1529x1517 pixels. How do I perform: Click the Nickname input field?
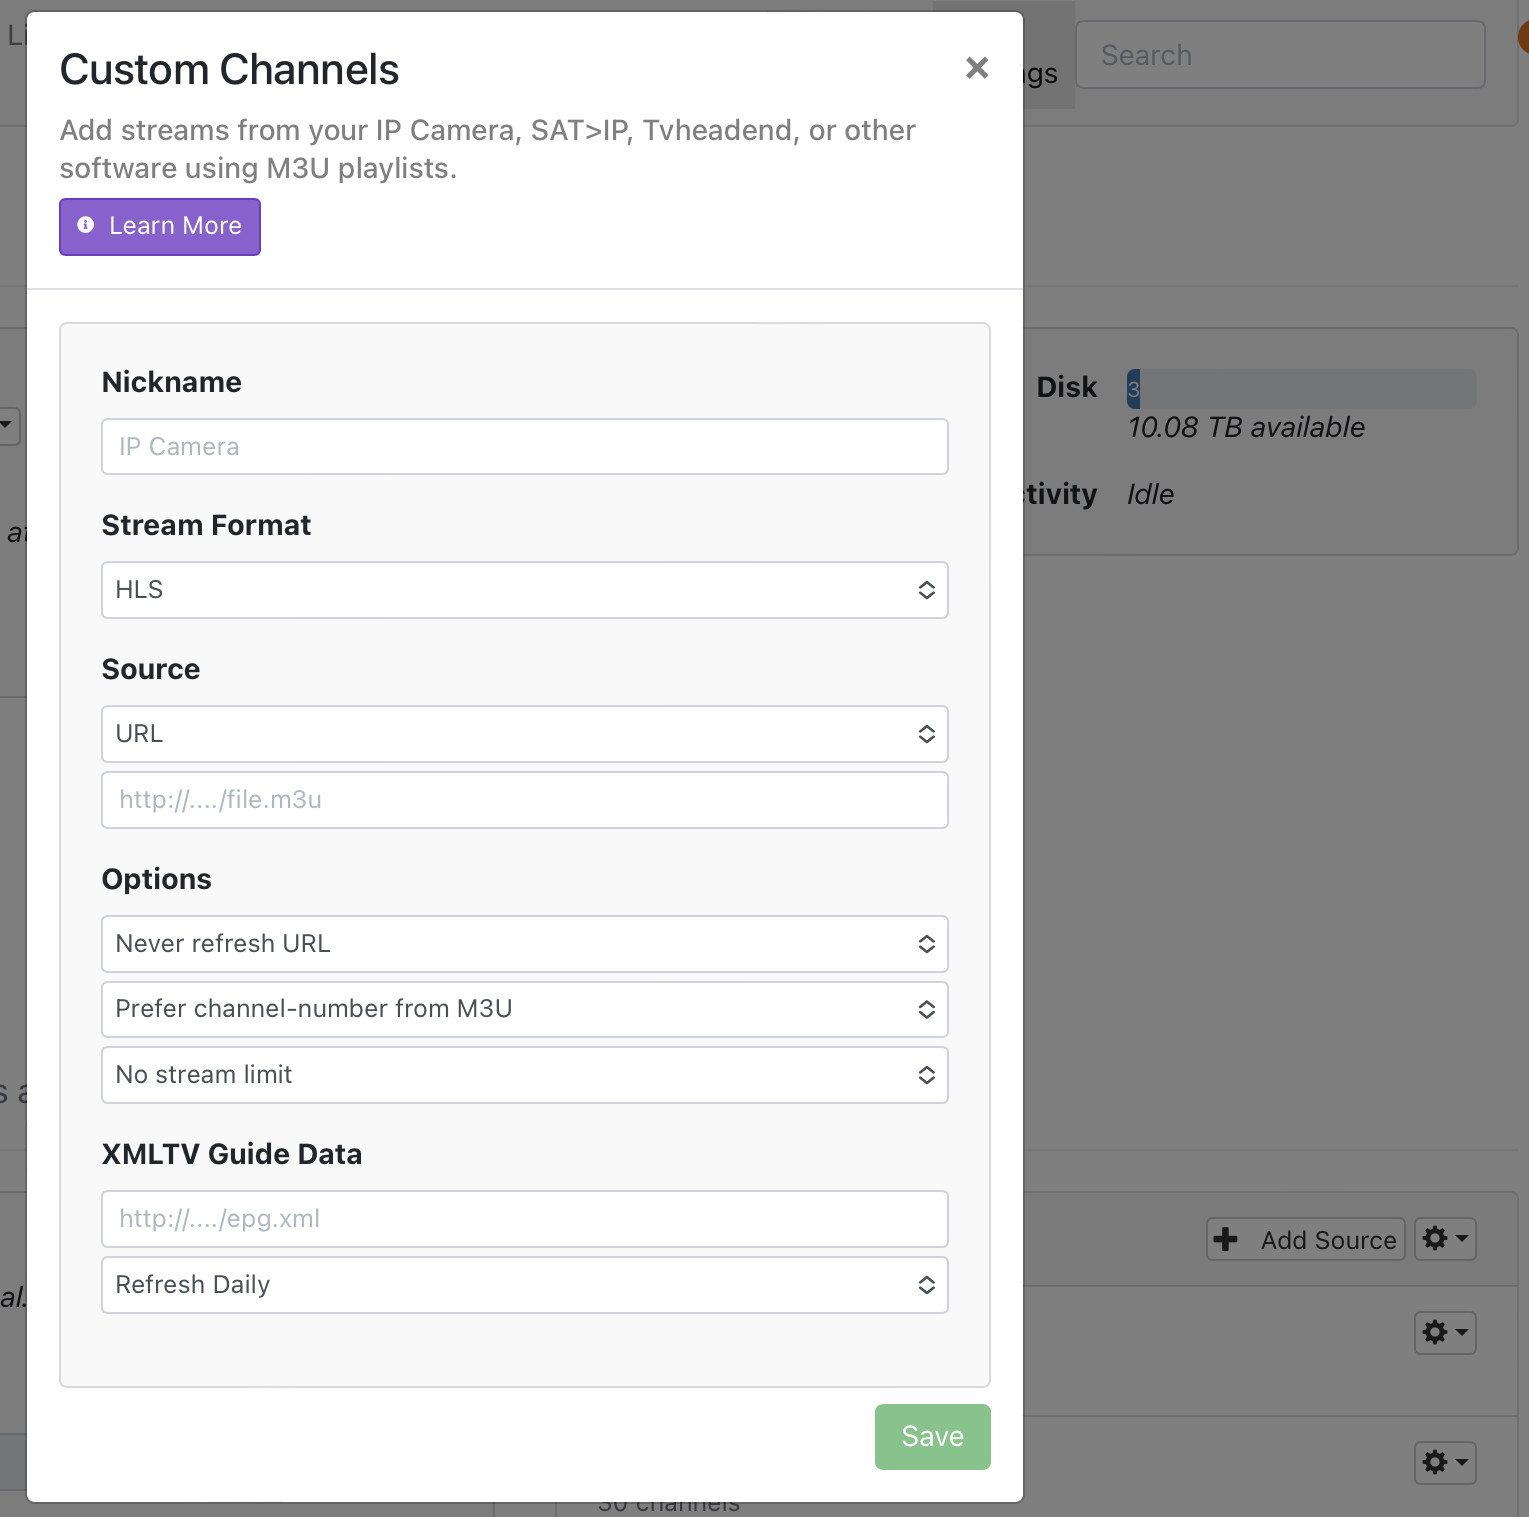tap(524, 447)
